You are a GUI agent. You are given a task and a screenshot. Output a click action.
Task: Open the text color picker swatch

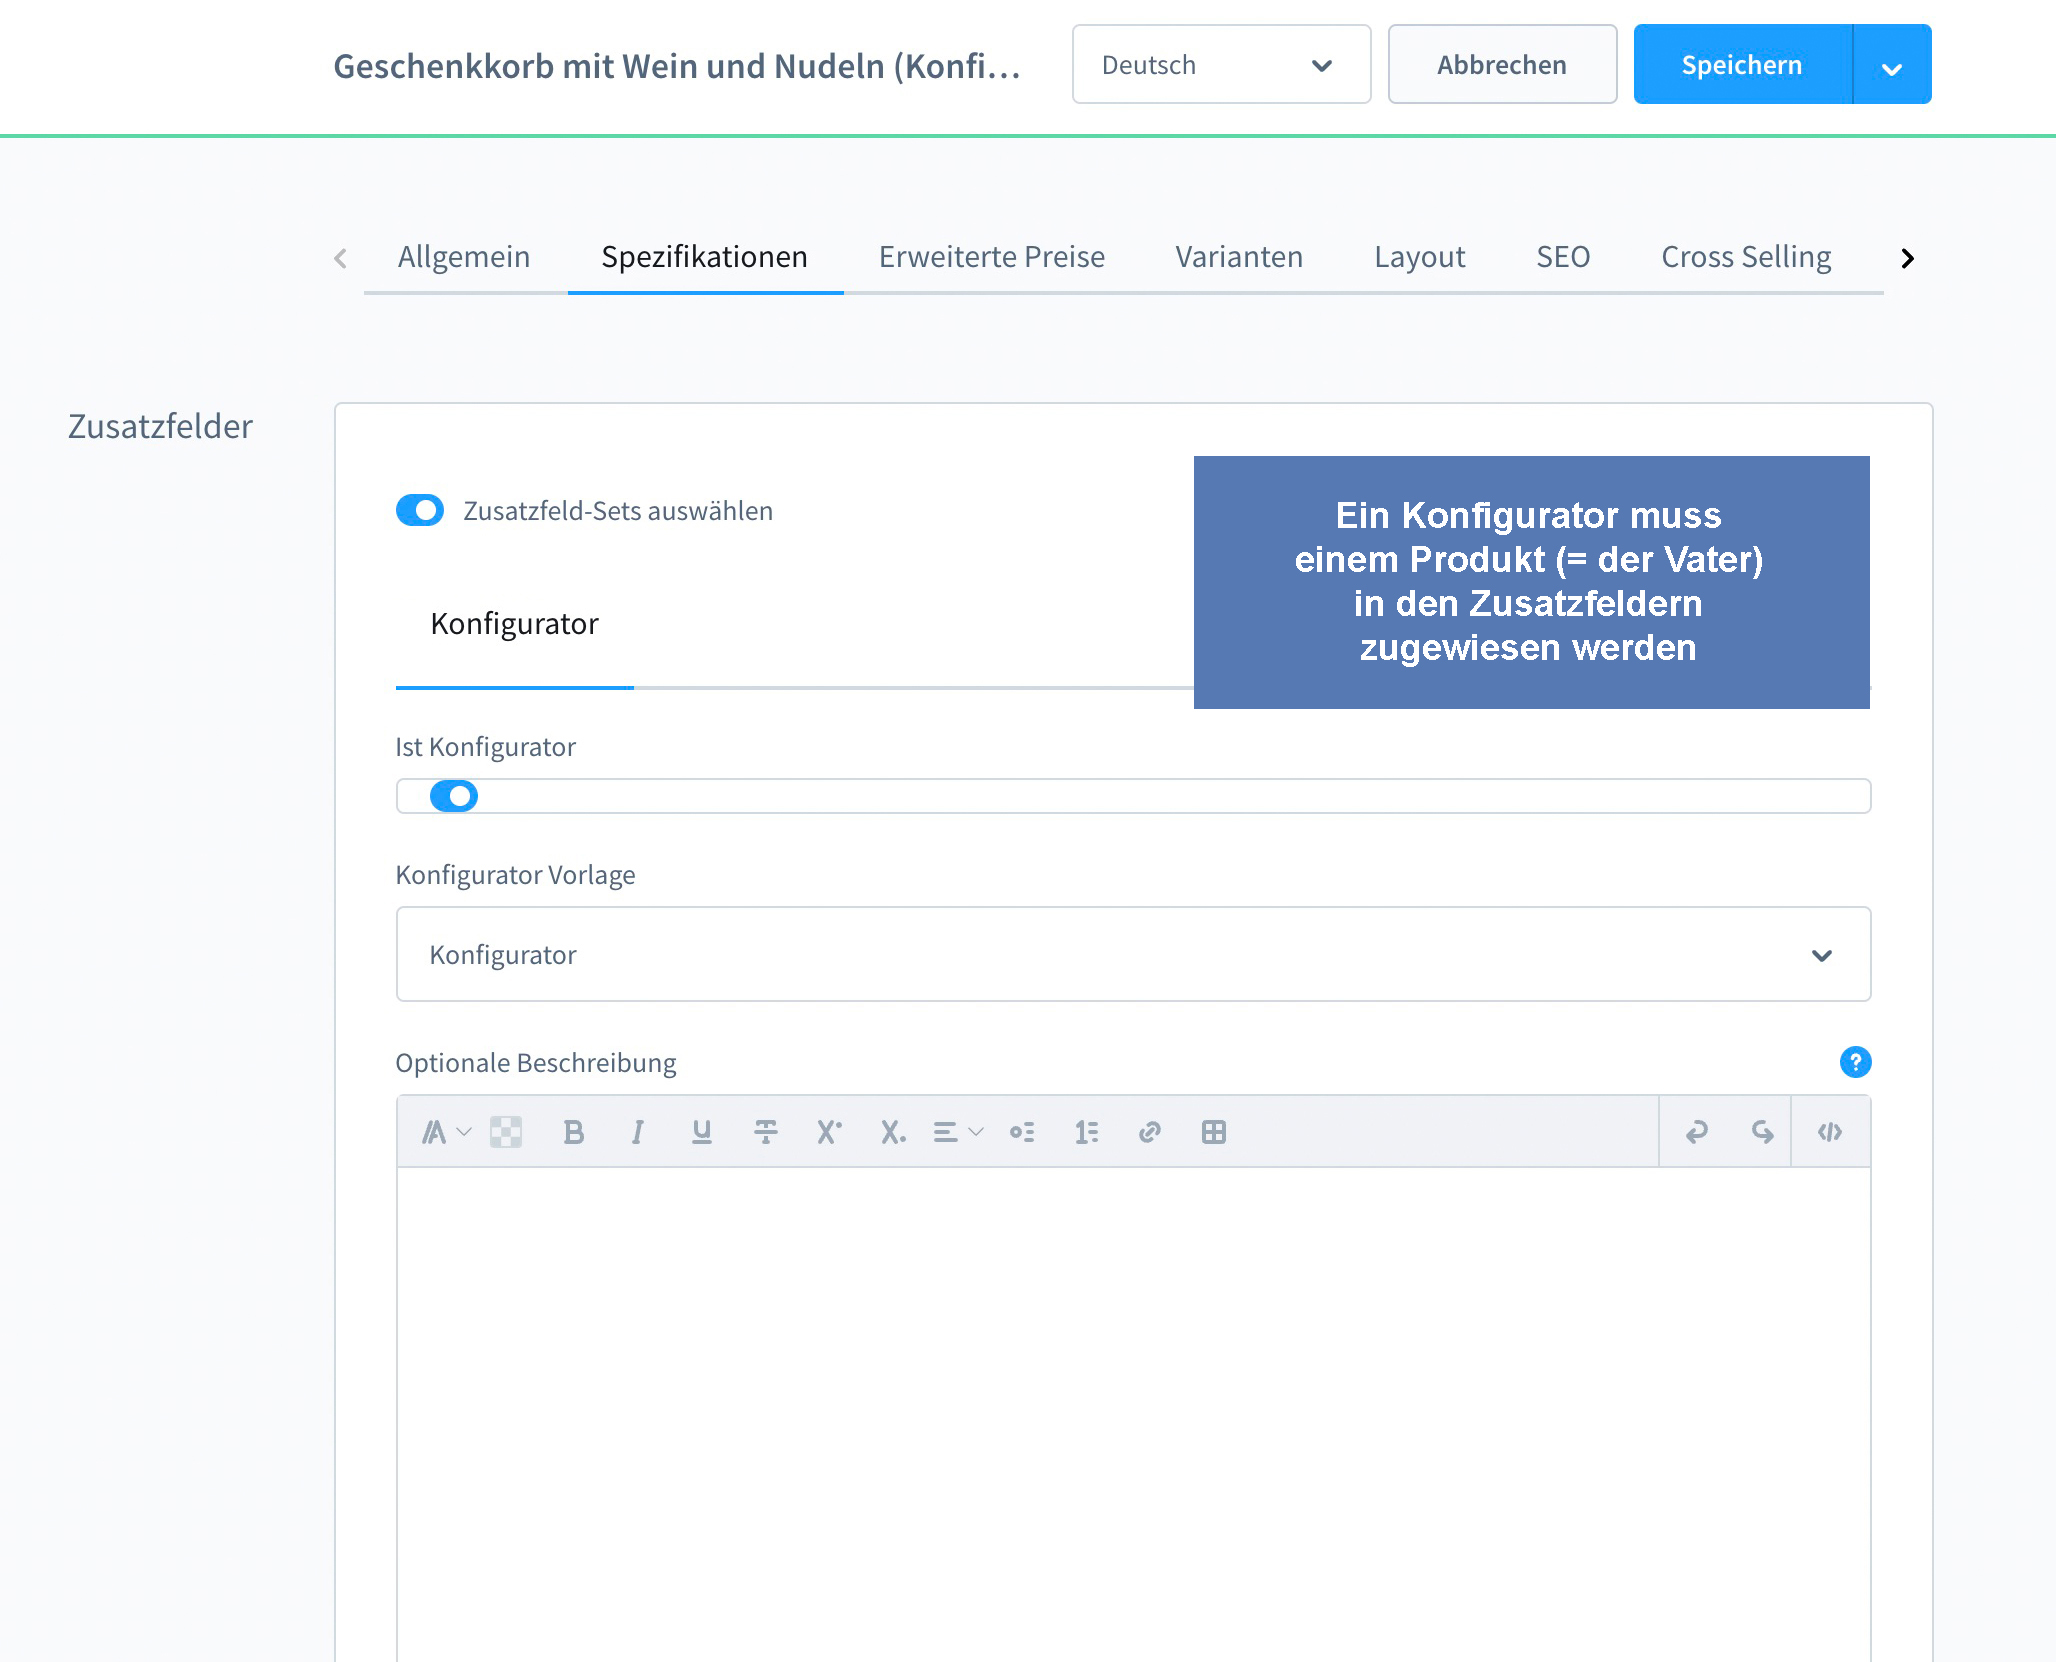coord(506,1132)
